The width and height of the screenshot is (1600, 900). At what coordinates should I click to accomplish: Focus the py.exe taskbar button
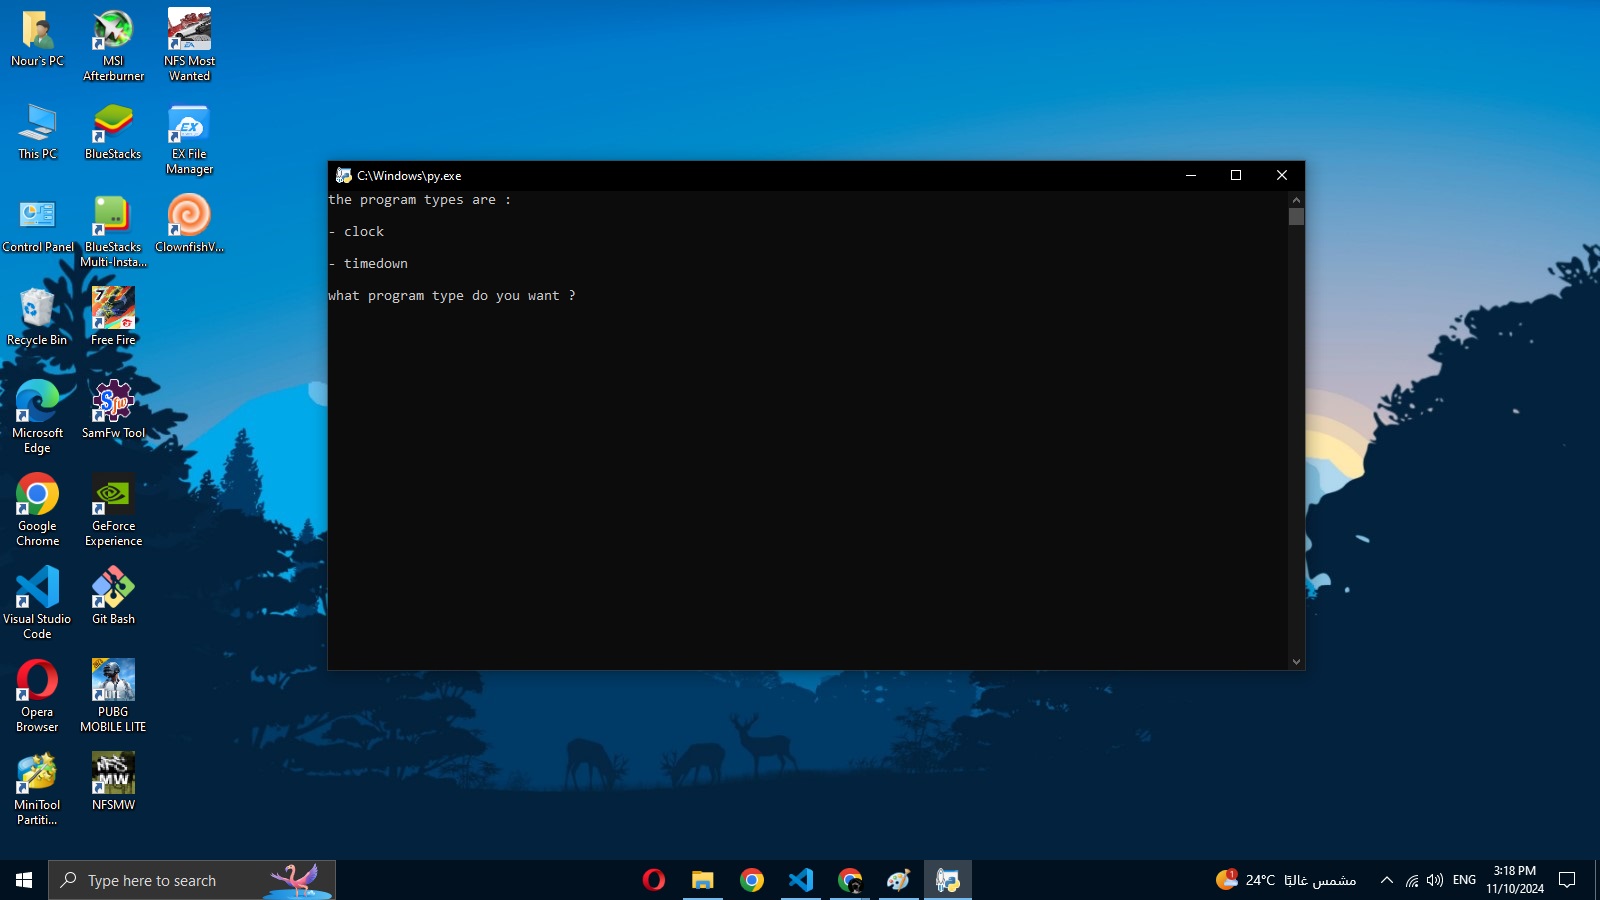948,880
